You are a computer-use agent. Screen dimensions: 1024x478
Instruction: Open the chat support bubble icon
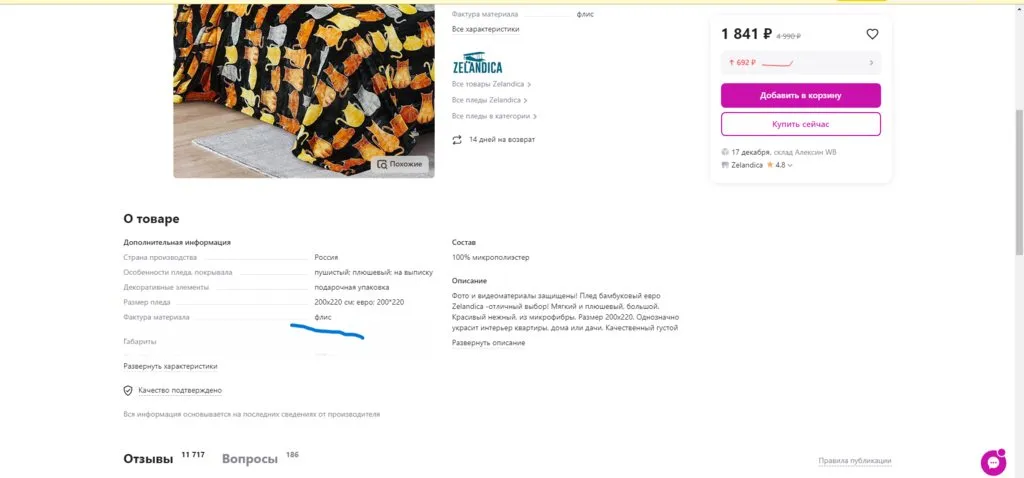[x=993, y=462]
